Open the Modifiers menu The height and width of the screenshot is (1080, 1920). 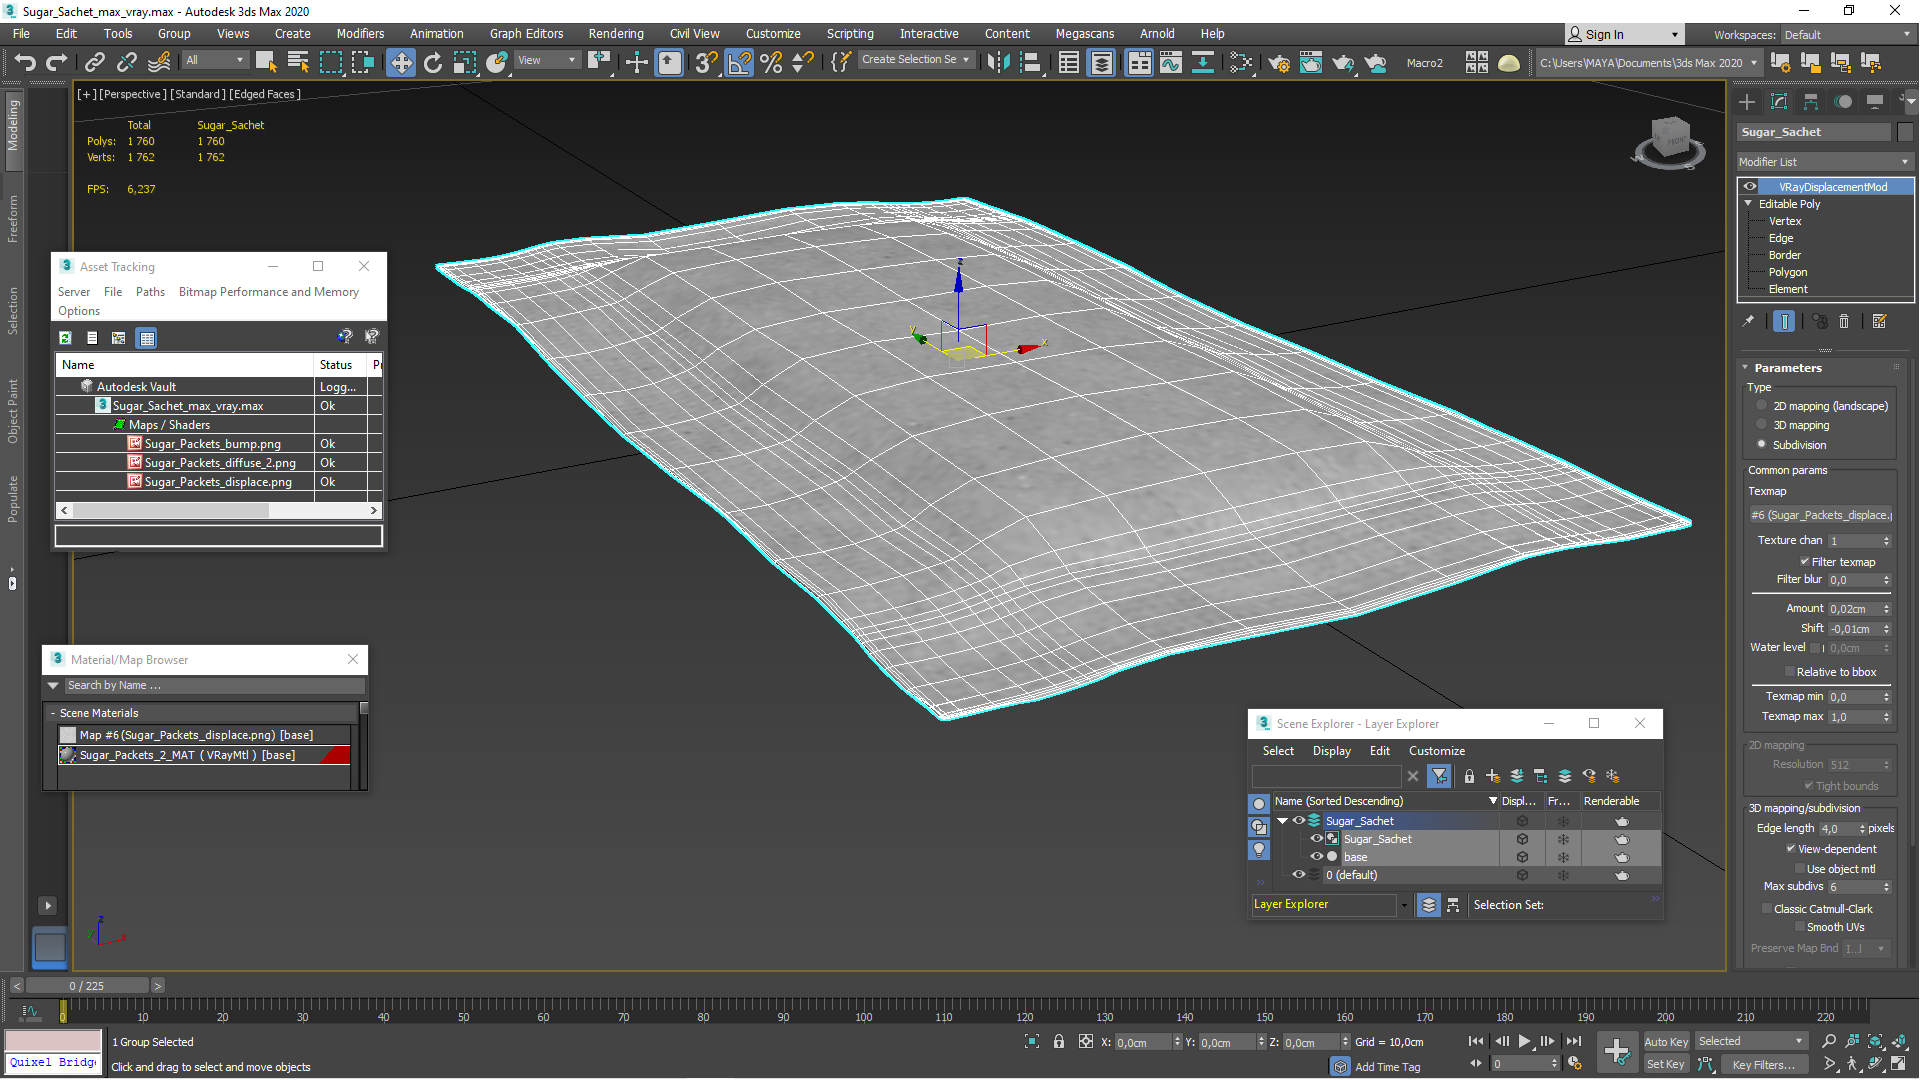(x=360, y=33)
